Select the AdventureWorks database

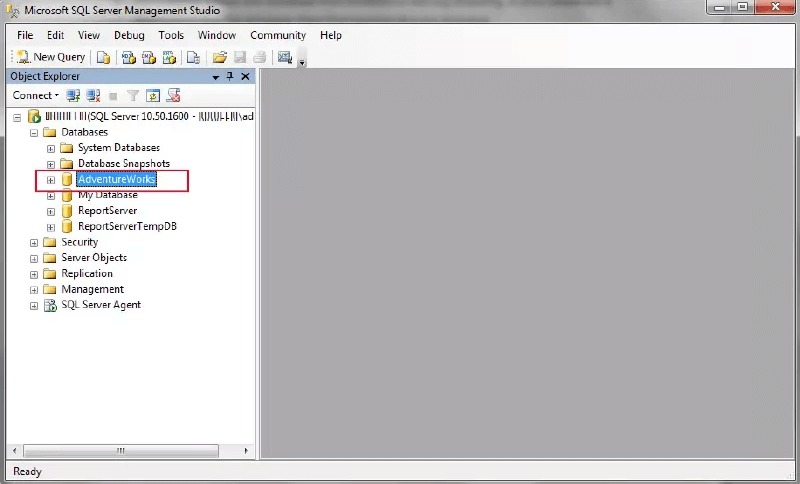click(117, 180)
